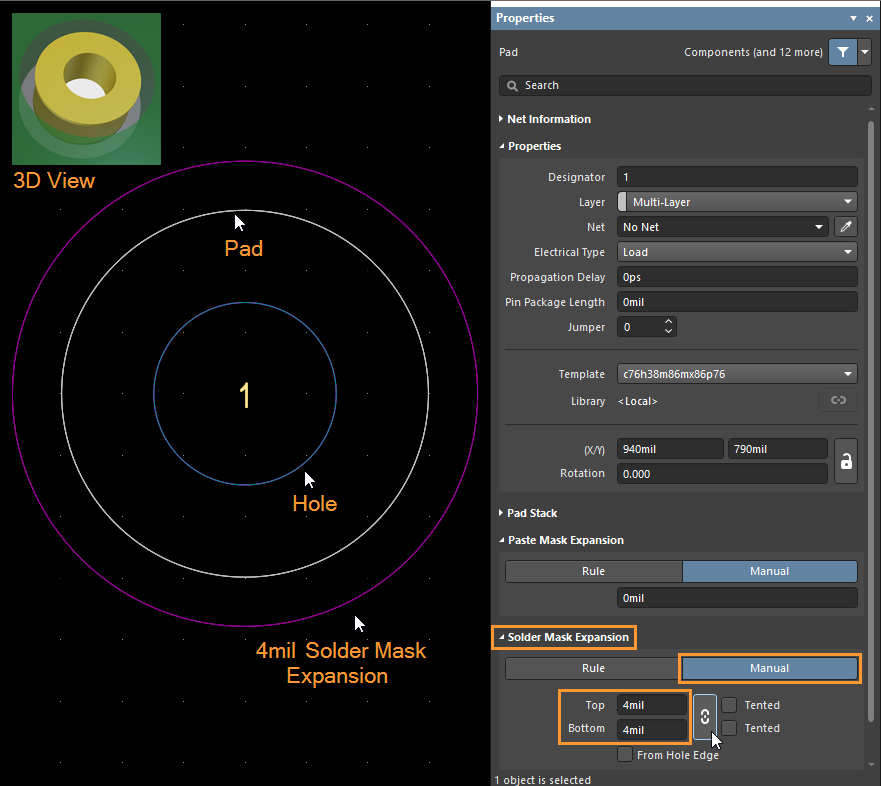Click the Multi-Layer color swatch
This screenshot has height=786, width=881.
pyautogui.click(x=623, y=202)
